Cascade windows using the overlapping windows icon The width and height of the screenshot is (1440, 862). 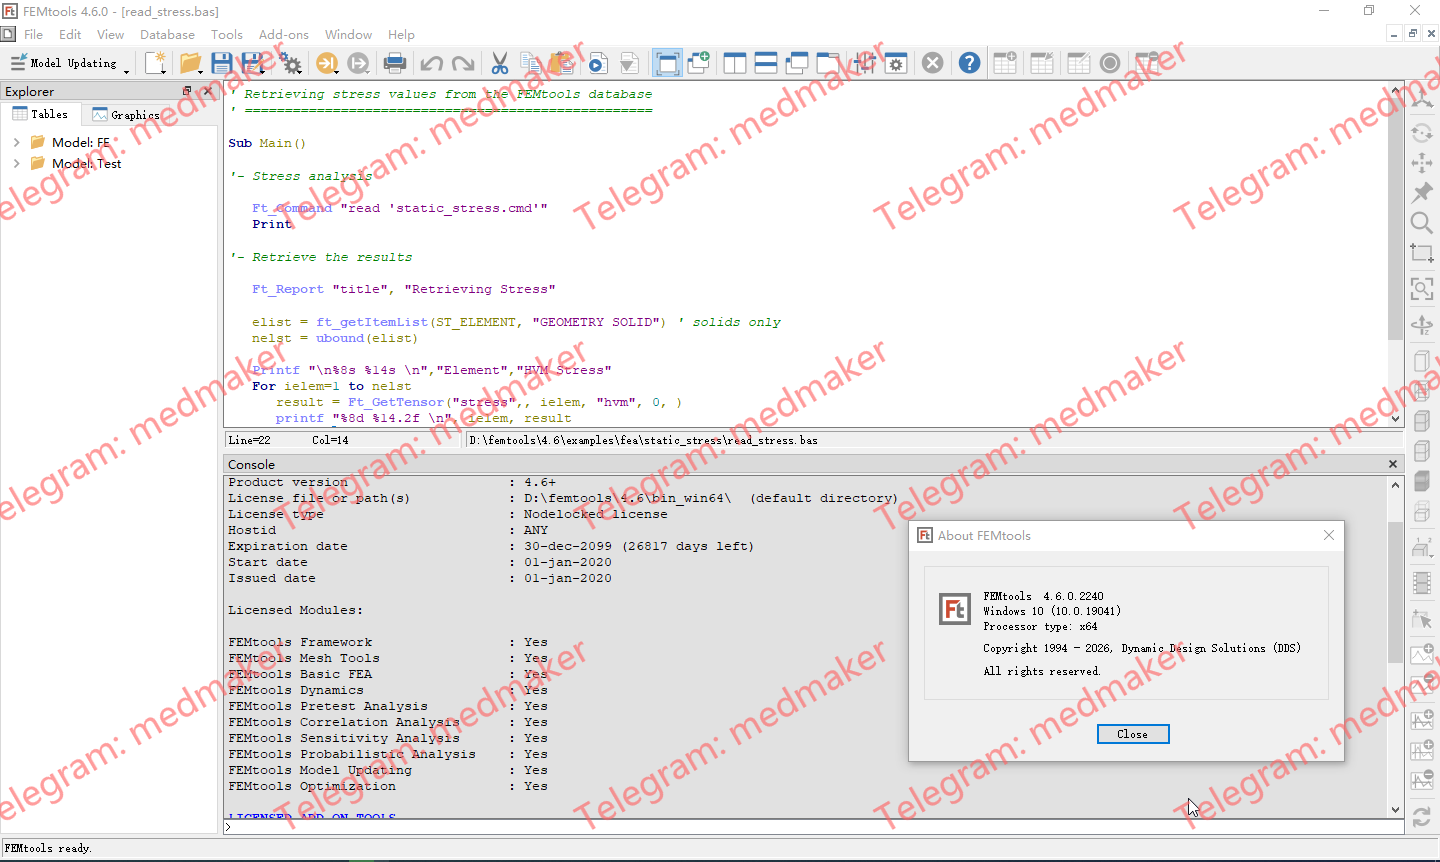click(x=797, y=63)
